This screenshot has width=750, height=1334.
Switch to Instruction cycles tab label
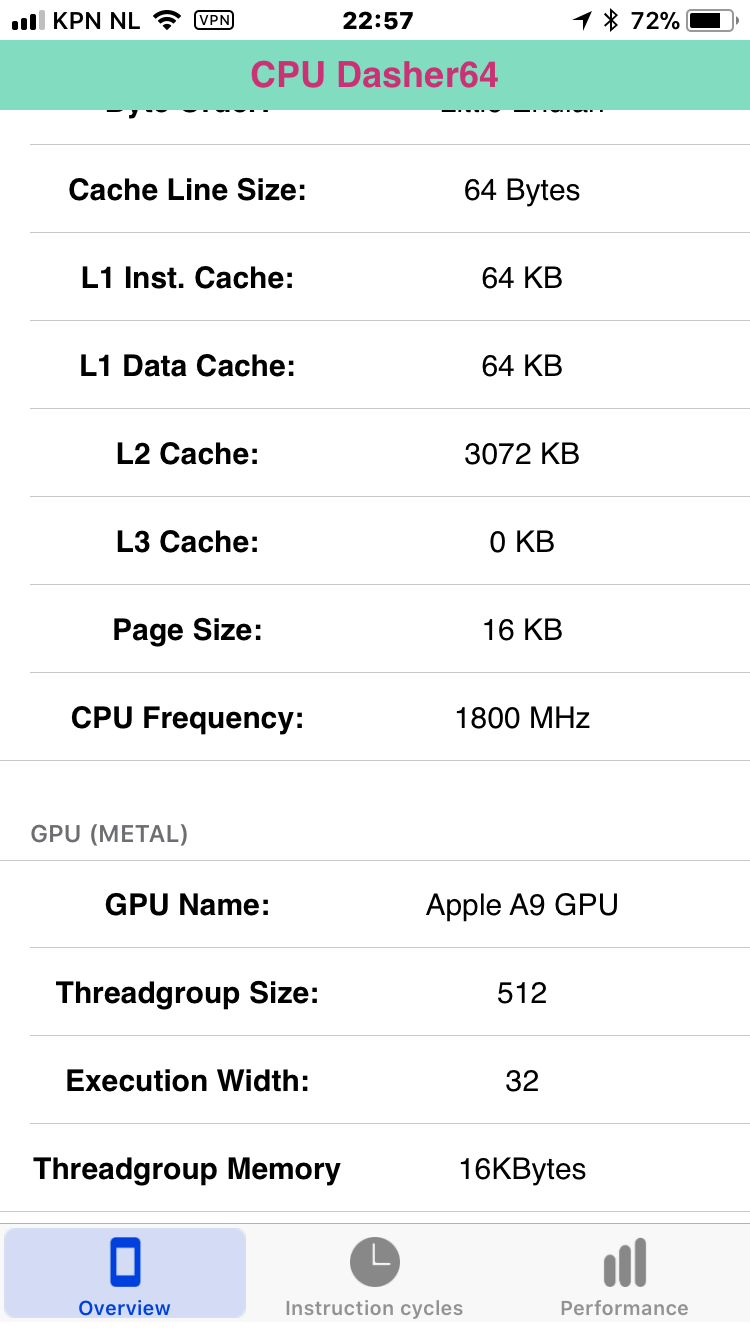[374, 1308]
